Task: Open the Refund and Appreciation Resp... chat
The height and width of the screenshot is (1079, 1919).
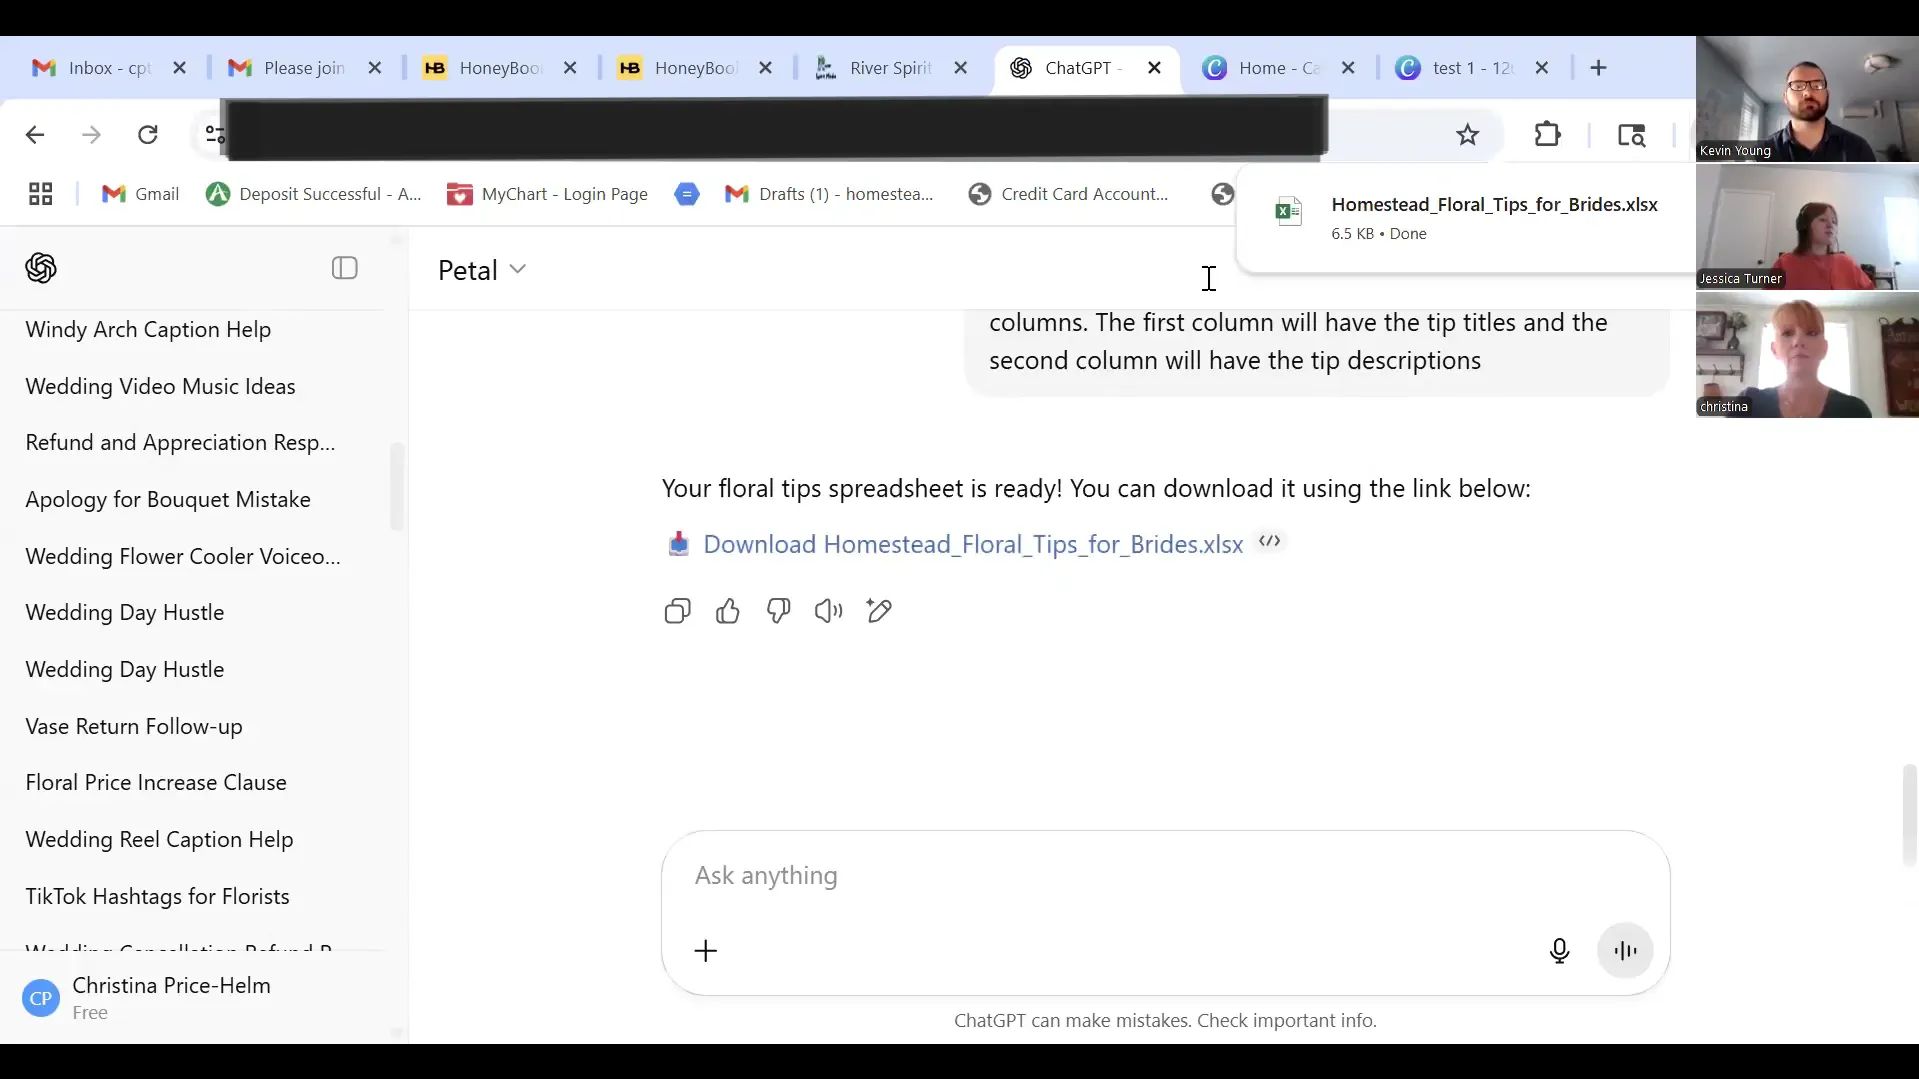Action: click(x=180, y=443)
